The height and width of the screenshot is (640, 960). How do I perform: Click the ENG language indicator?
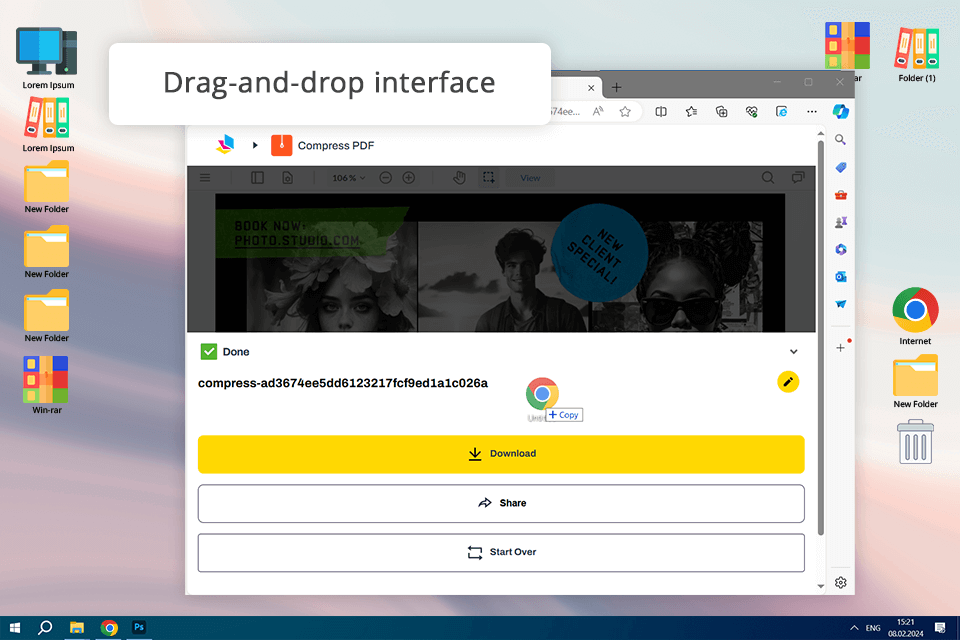[x=873, y=628]
